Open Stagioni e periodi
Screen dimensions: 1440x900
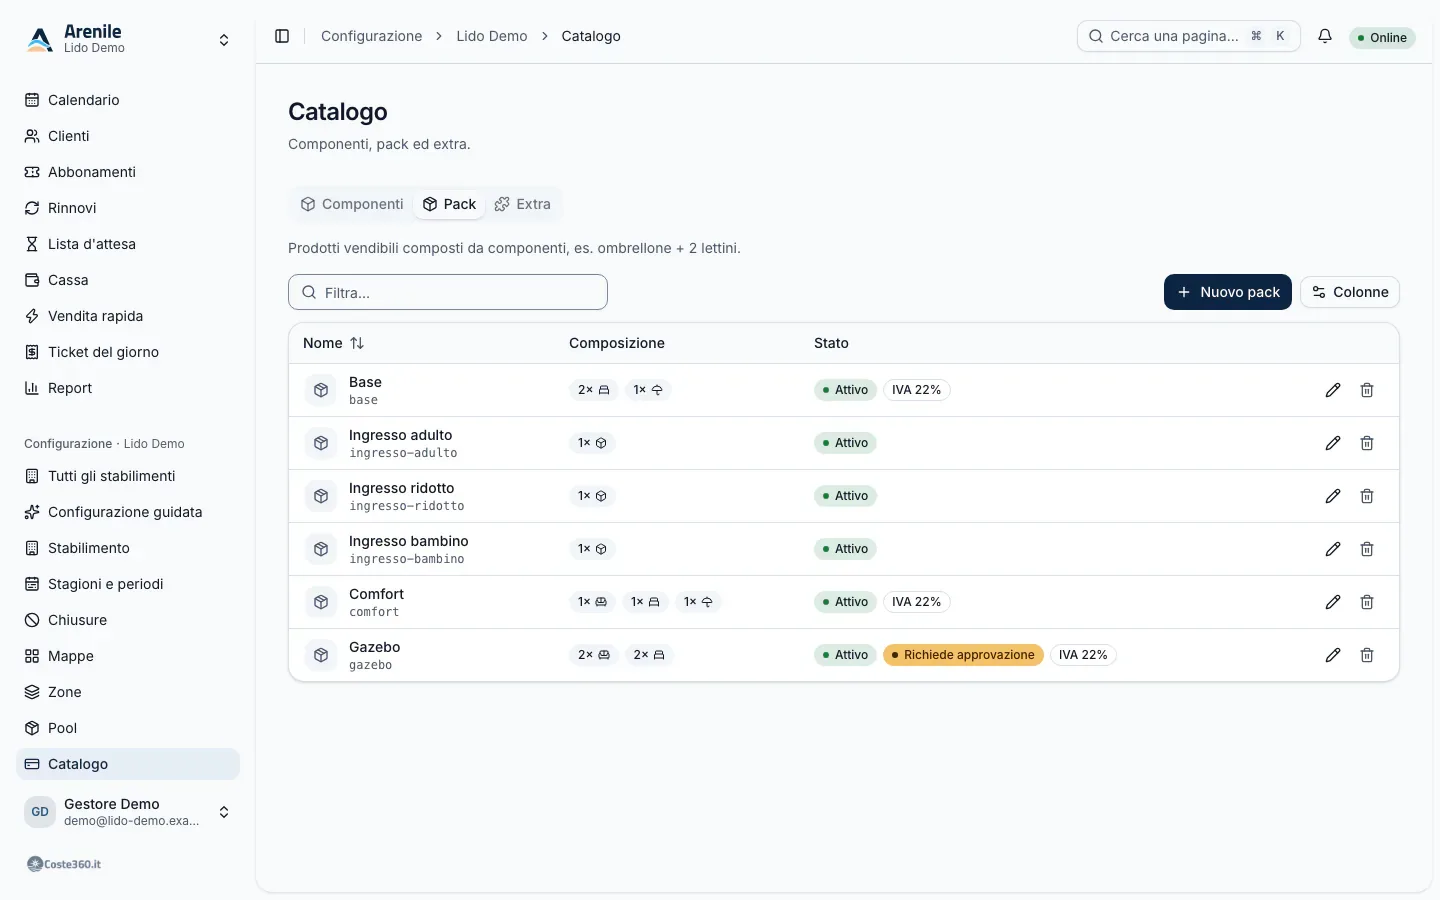pos(128,584)
